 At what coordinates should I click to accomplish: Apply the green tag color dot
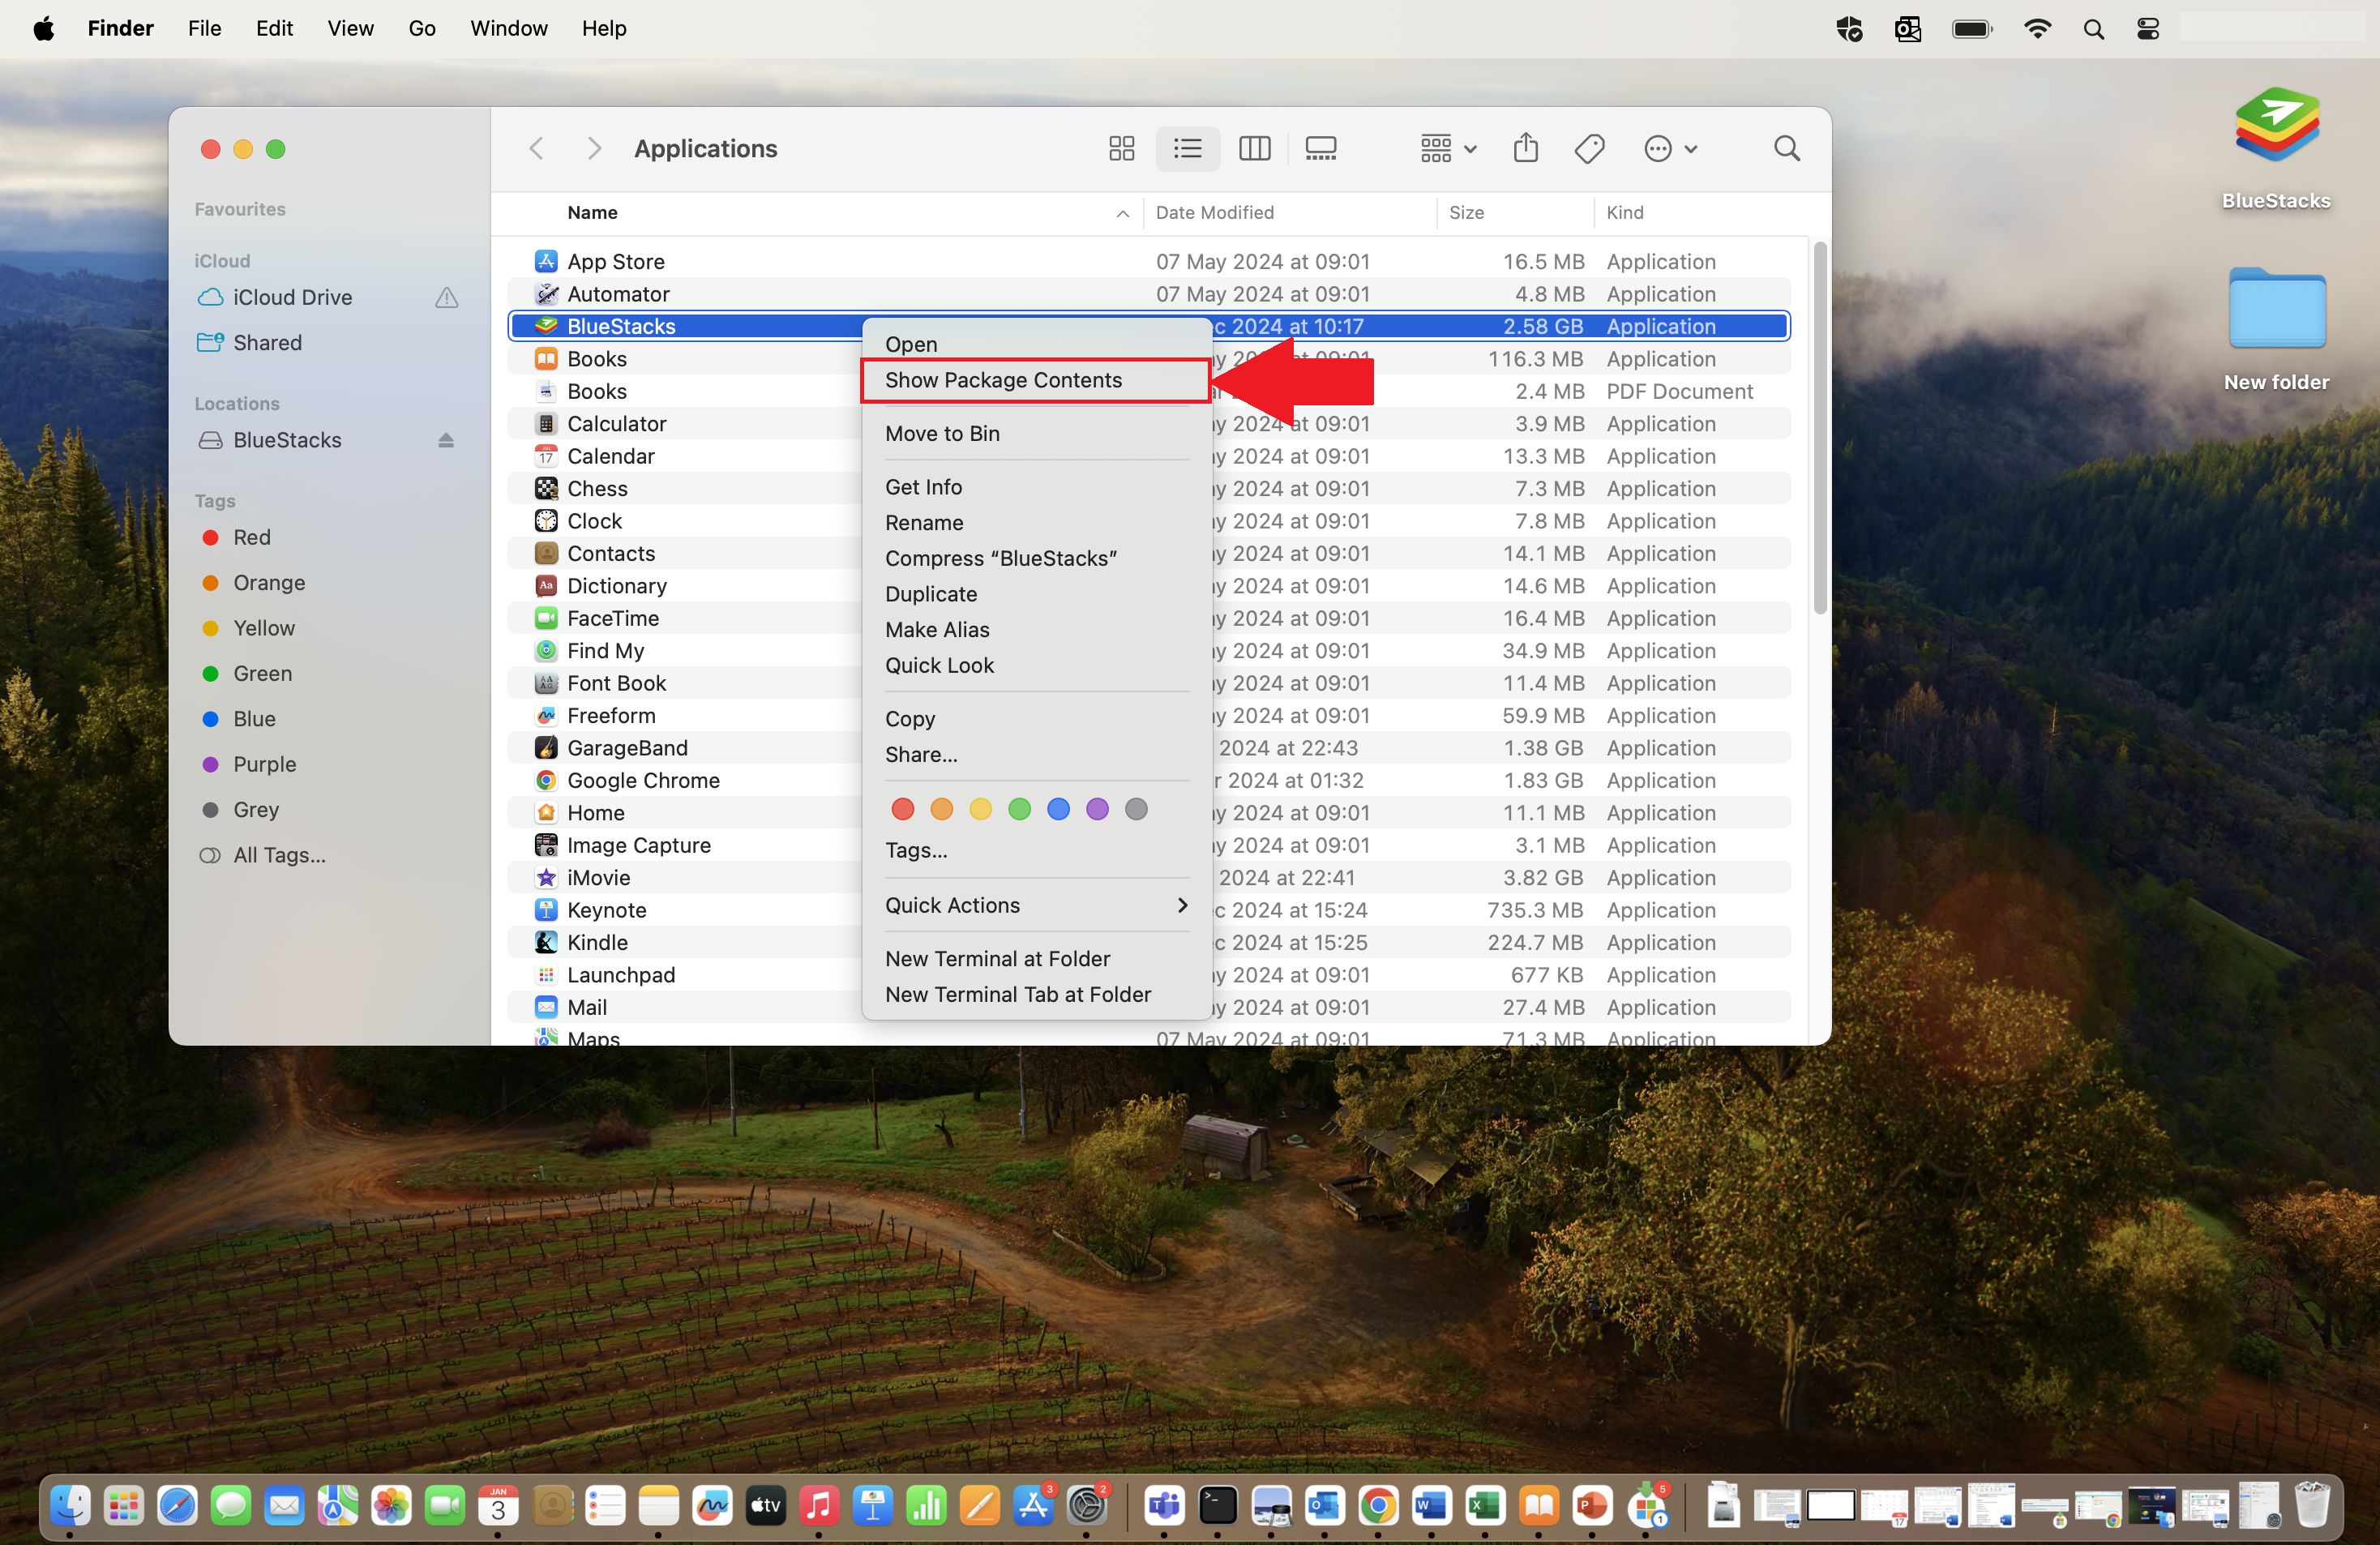tap(1019, 809)
